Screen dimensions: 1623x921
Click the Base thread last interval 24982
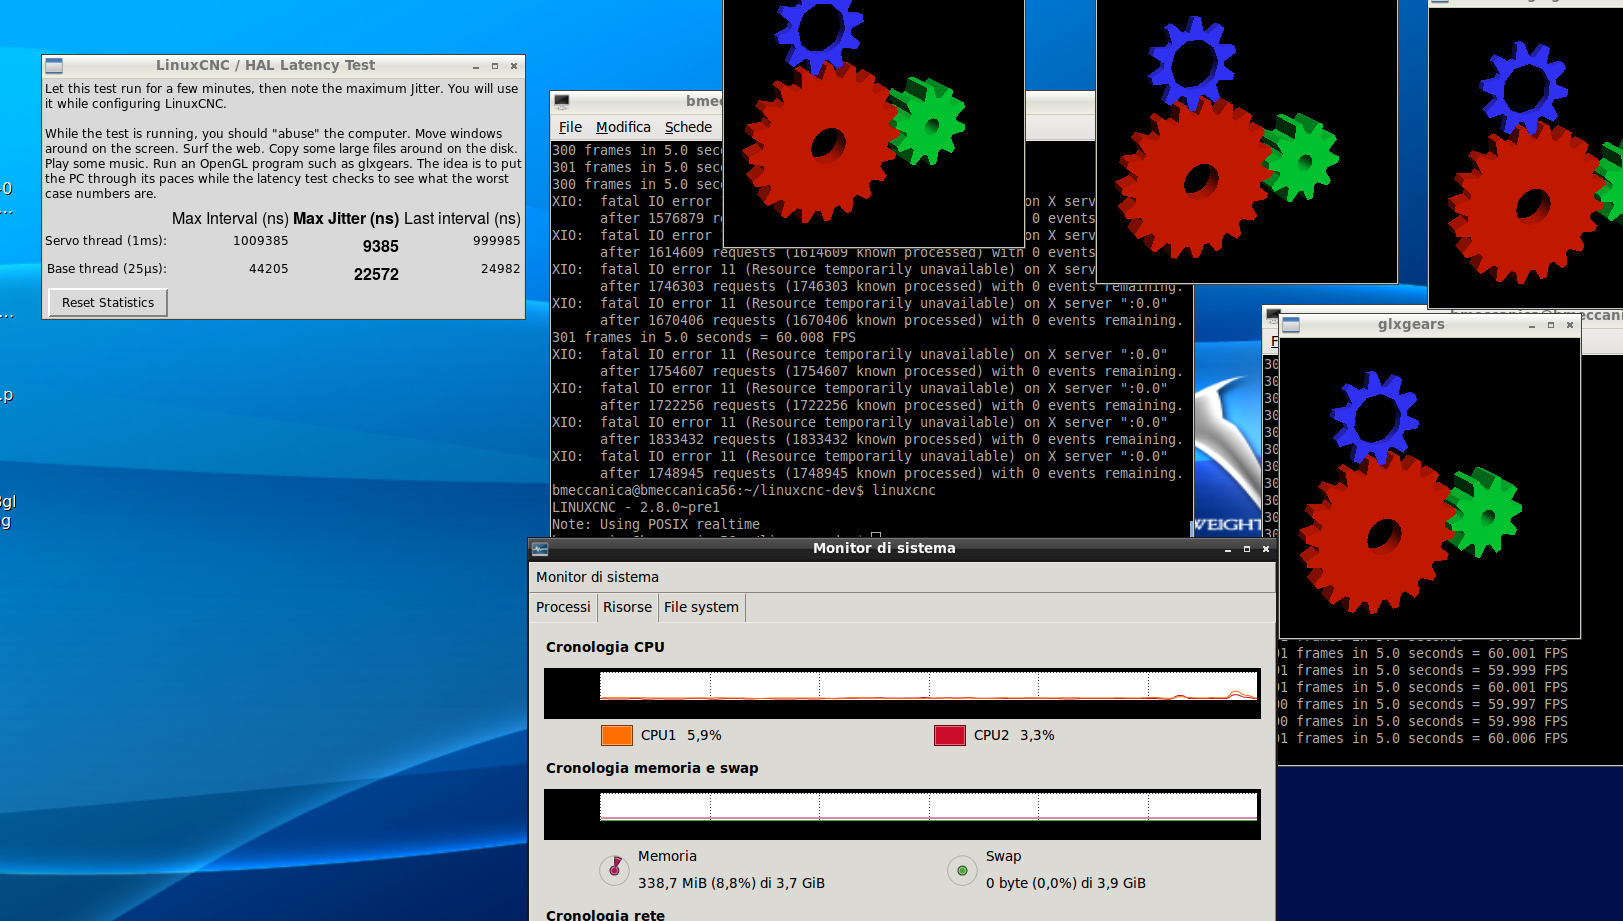coord(500,269)
